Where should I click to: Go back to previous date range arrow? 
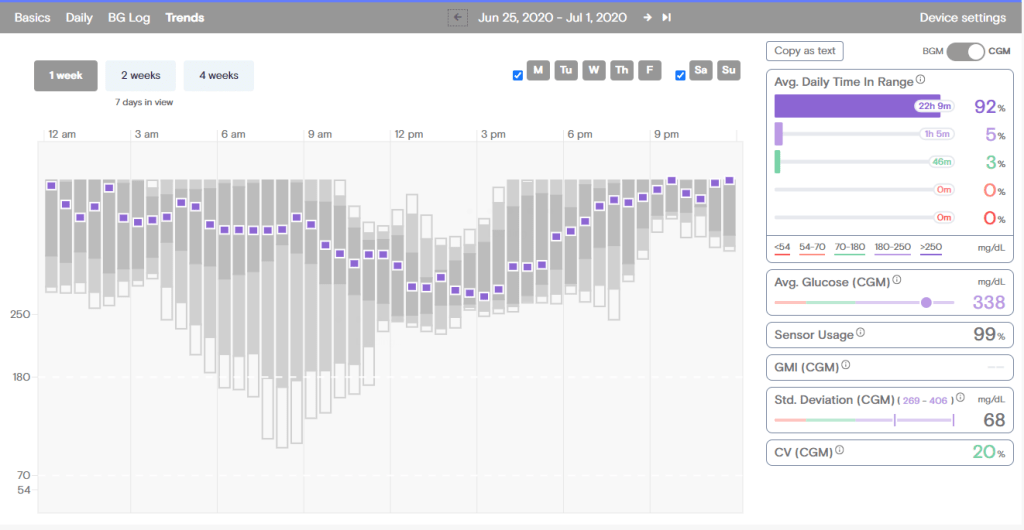(x=458, y=17)
